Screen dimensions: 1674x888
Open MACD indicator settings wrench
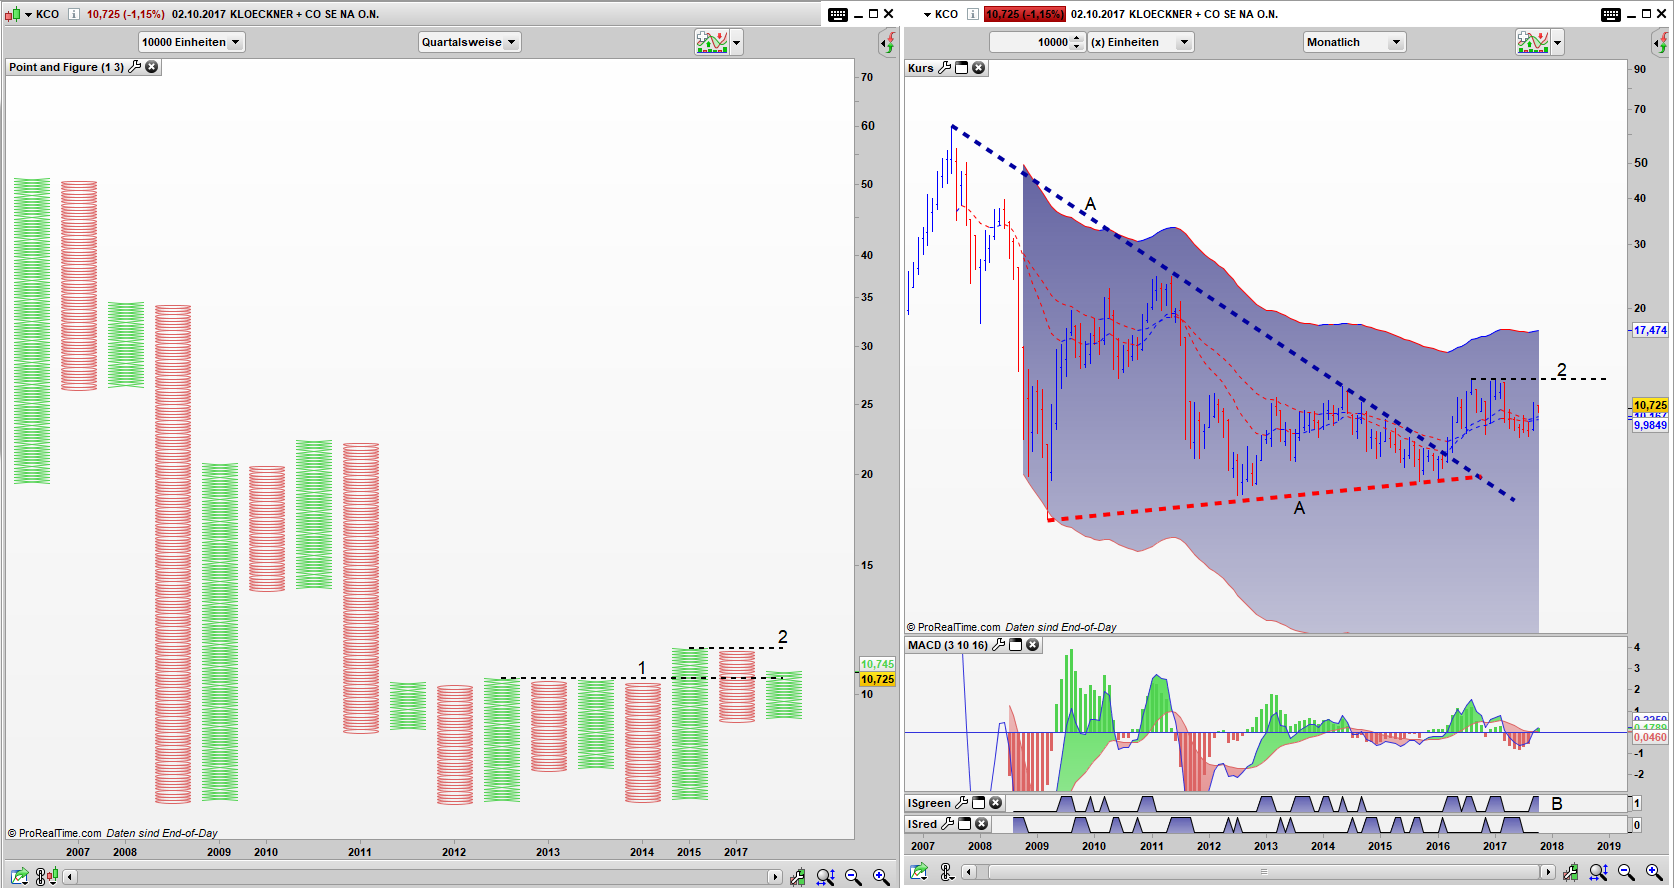point(998,645)
